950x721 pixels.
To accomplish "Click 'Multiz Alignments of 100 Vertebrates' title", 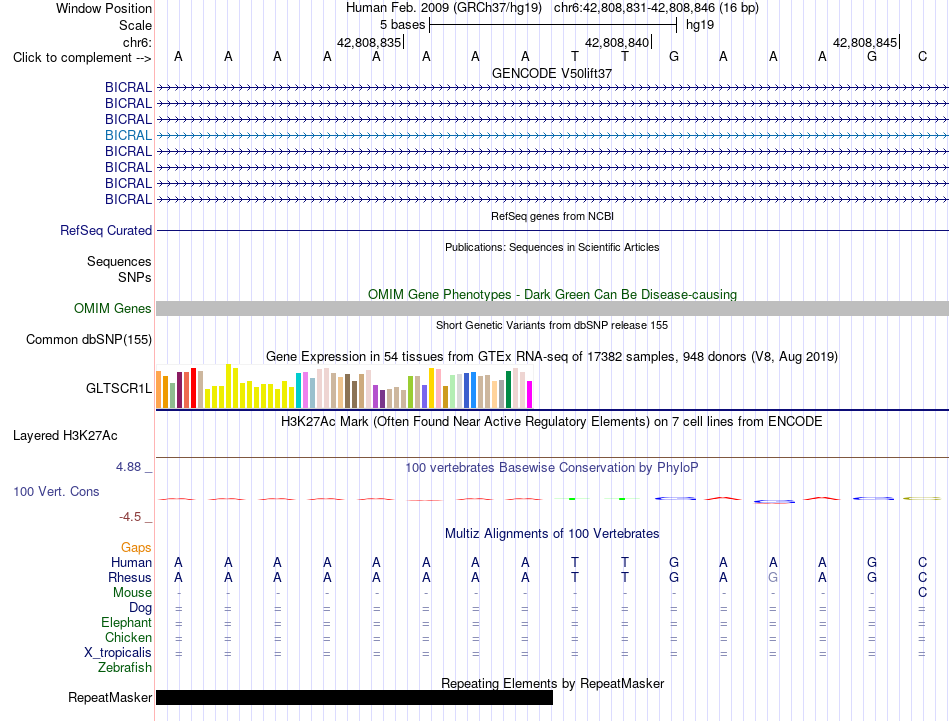I will [x=552, y=534].
